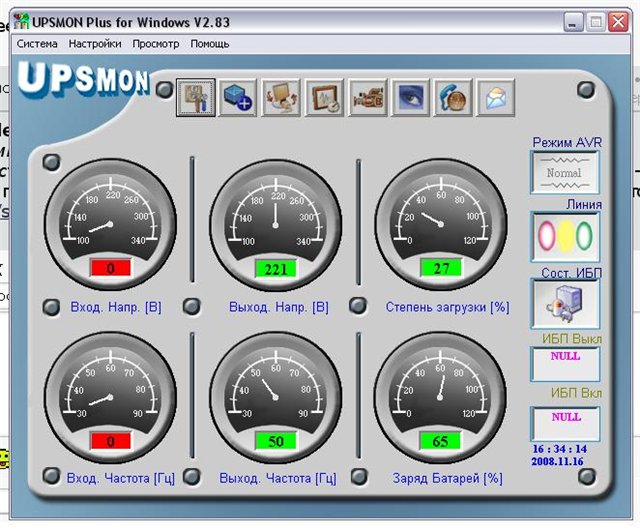Image resolution: width=640 pixels, height=530 pixels.
Task: Click the video camera toolbar icon
Action: 367,97
